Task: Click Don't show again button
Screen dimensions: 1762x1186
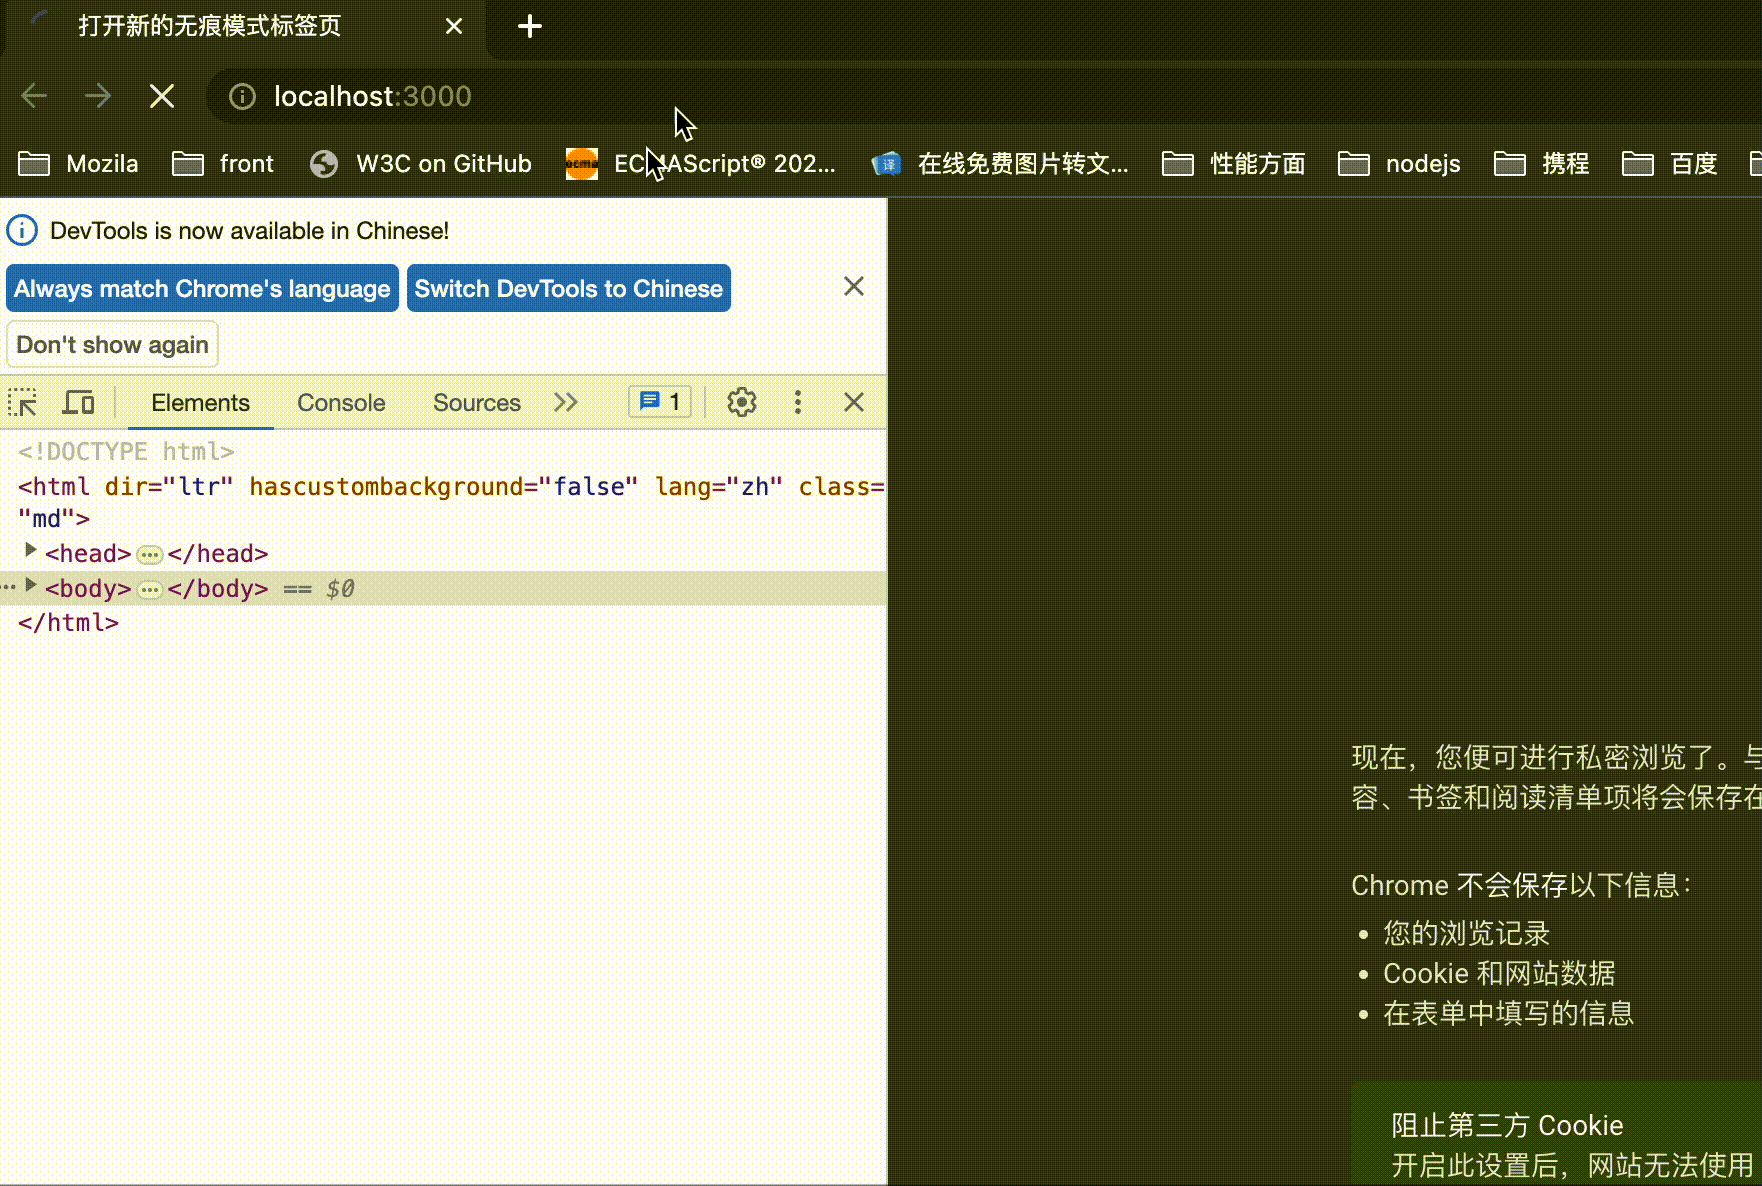Action: coord(112,344)
